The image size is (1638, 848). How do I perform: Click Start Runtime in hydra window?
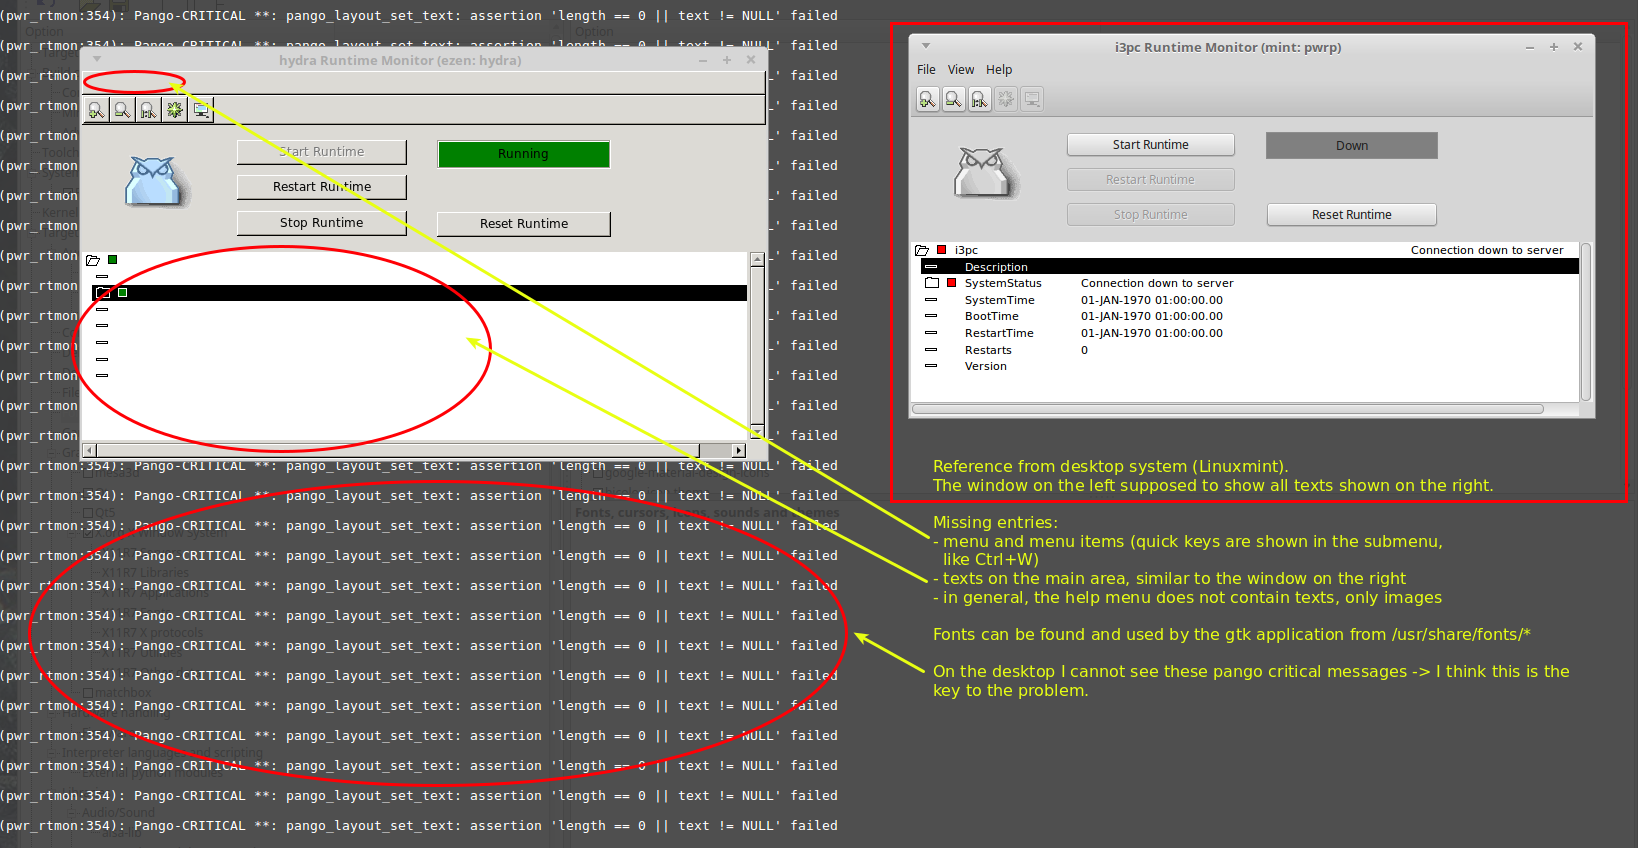322,152
